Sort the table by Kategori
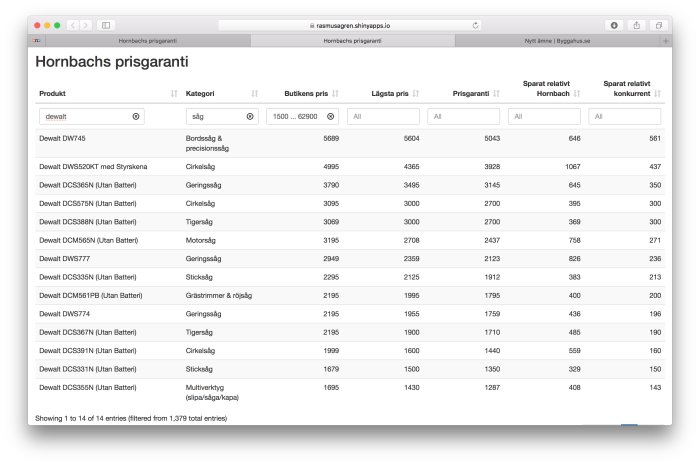 (x=254, y=93)
